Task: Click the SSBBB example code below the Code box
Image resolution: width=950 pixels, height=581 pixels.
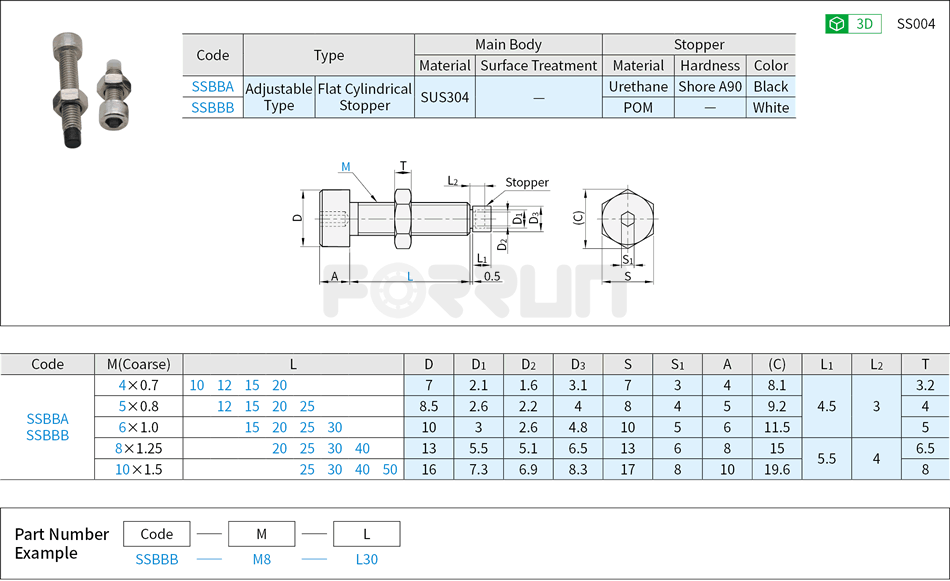Action: 156,560
